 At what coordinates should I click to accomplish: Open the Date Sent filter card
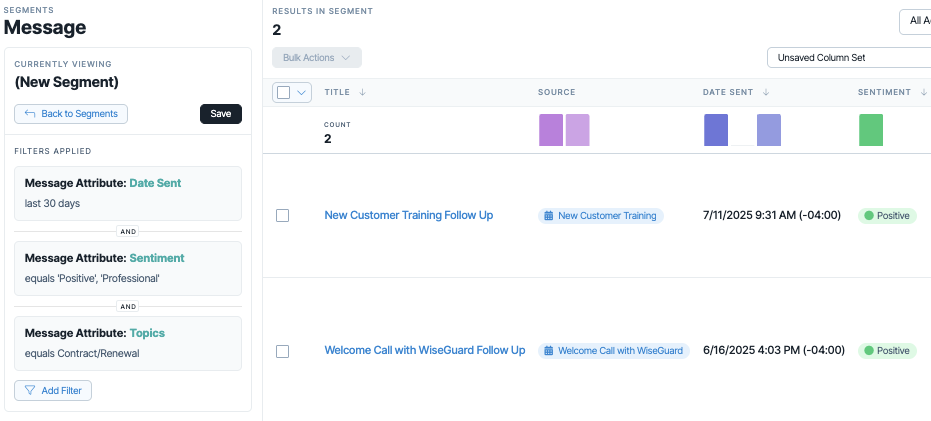click(128, 194)
